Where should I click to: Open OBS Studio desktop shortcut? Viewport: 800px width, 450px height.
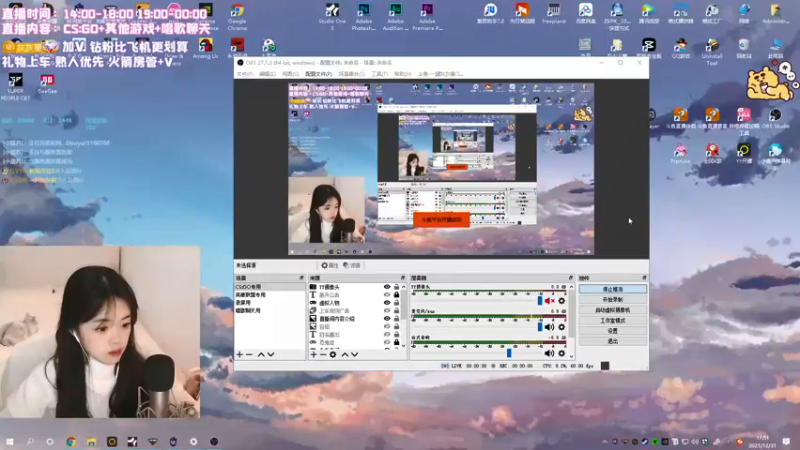point(775,119)
